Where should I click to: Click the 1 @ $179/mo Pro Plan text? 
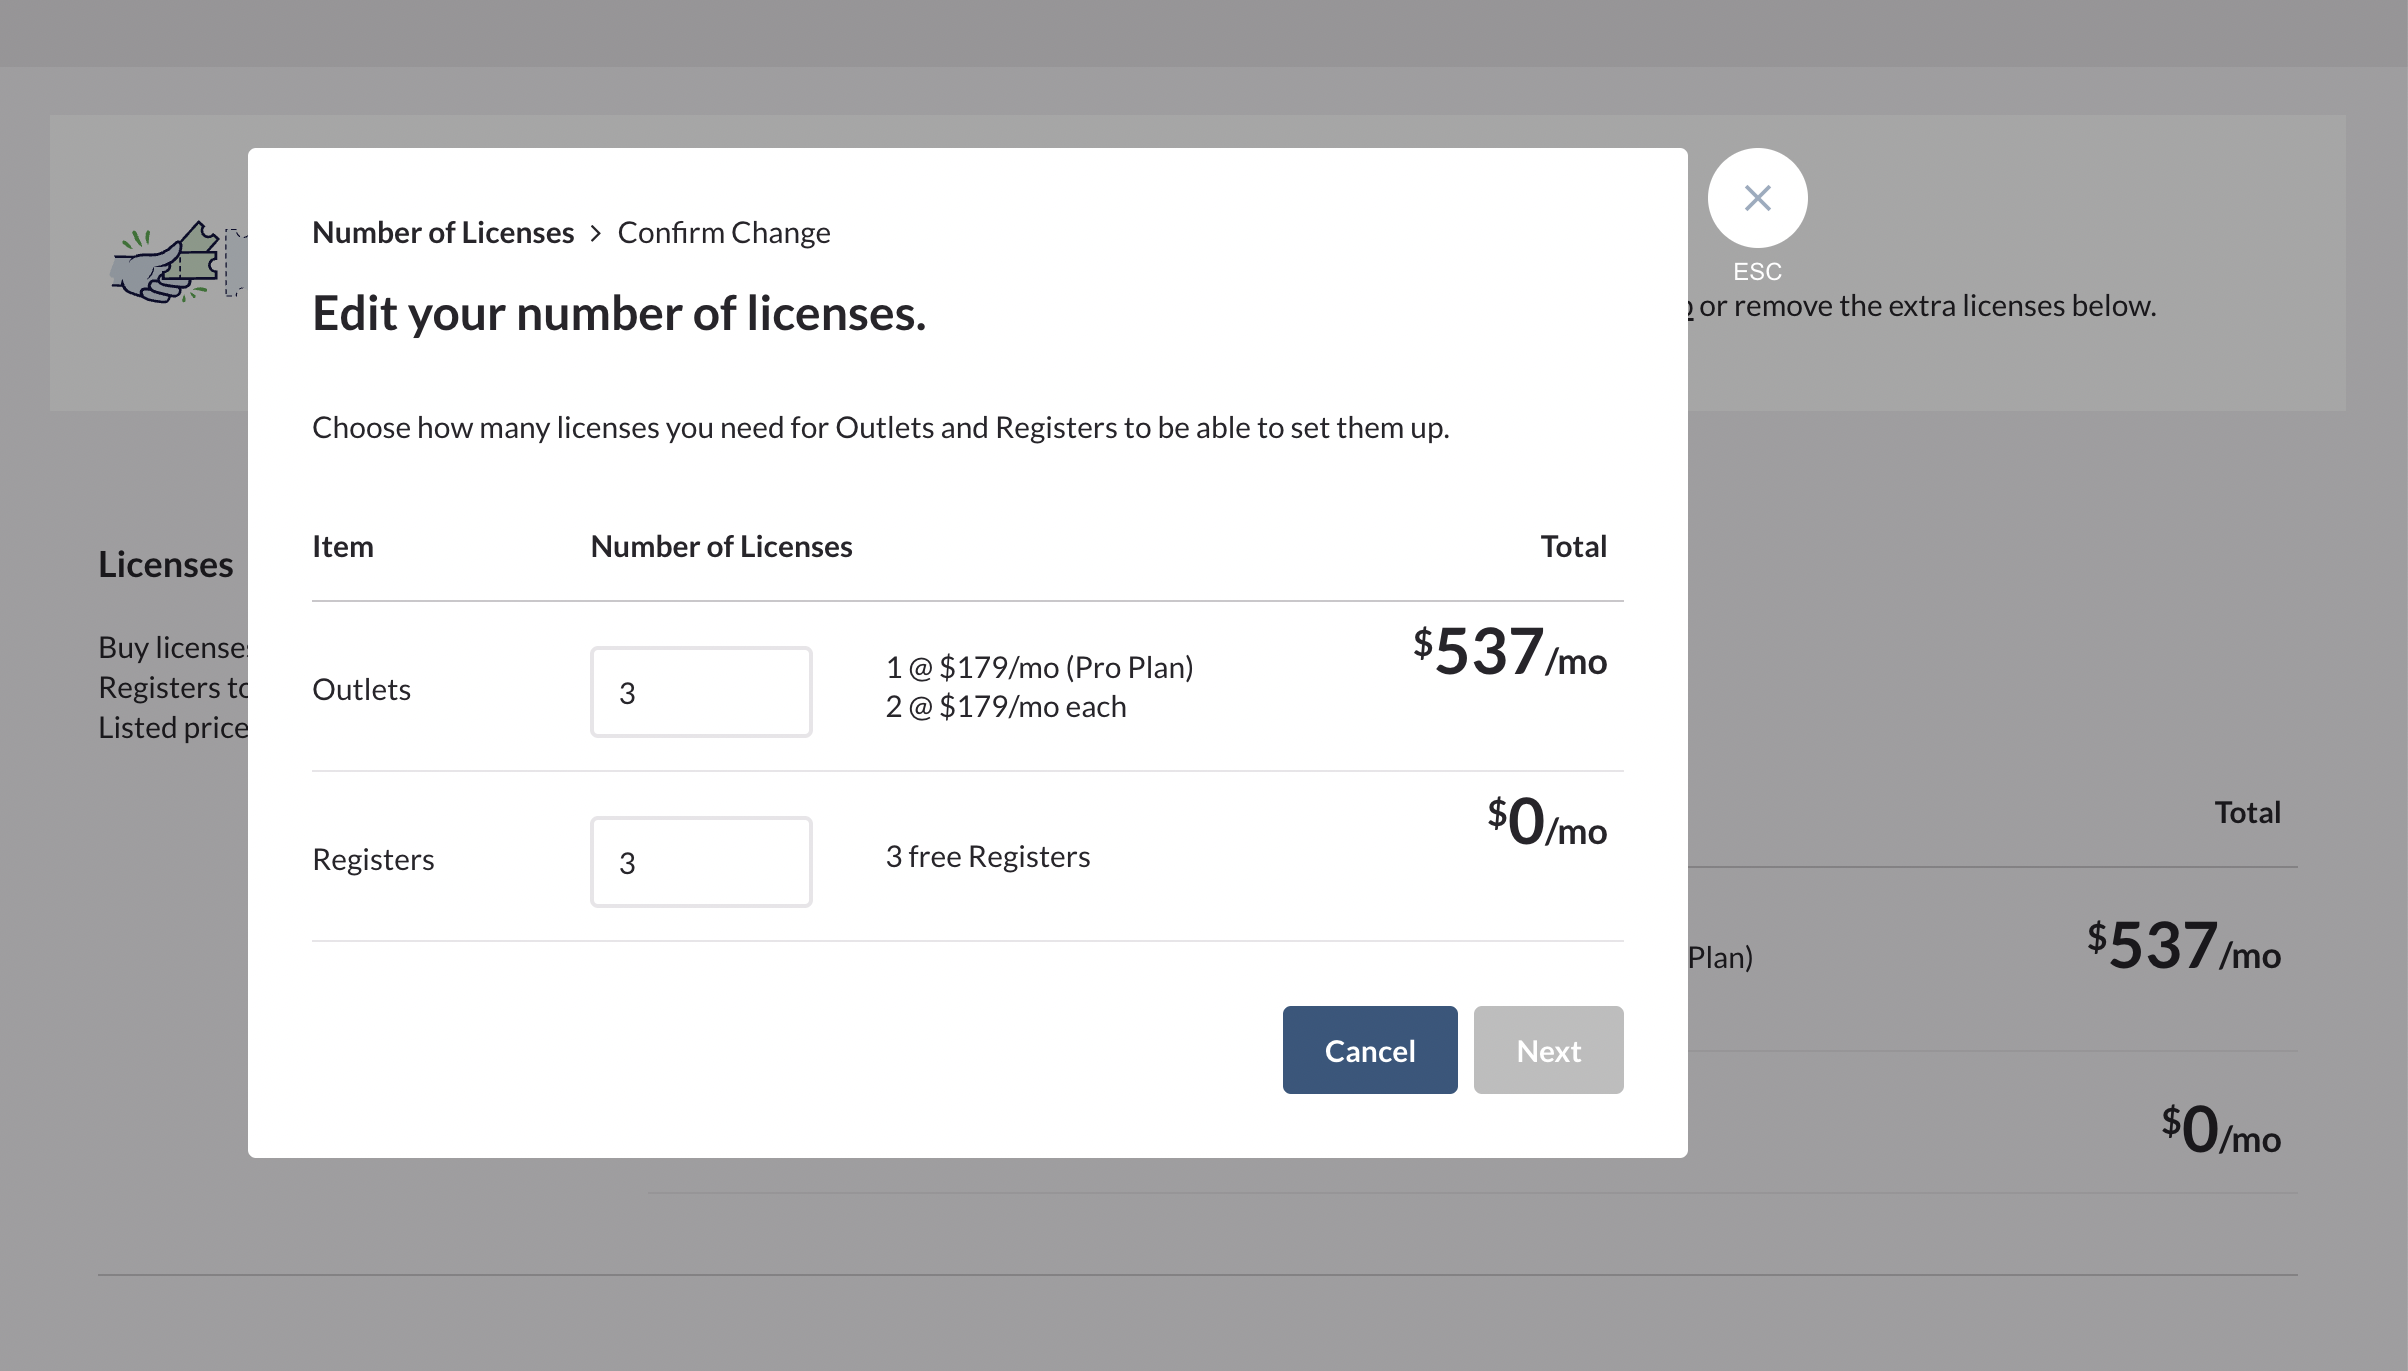click(1039, 666)
